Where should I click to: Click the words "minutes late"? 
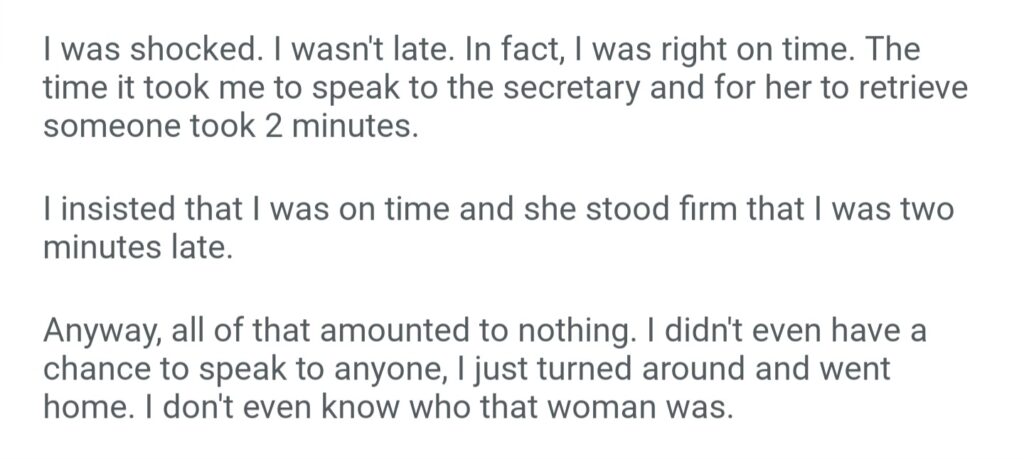click(x=136, y=249)
